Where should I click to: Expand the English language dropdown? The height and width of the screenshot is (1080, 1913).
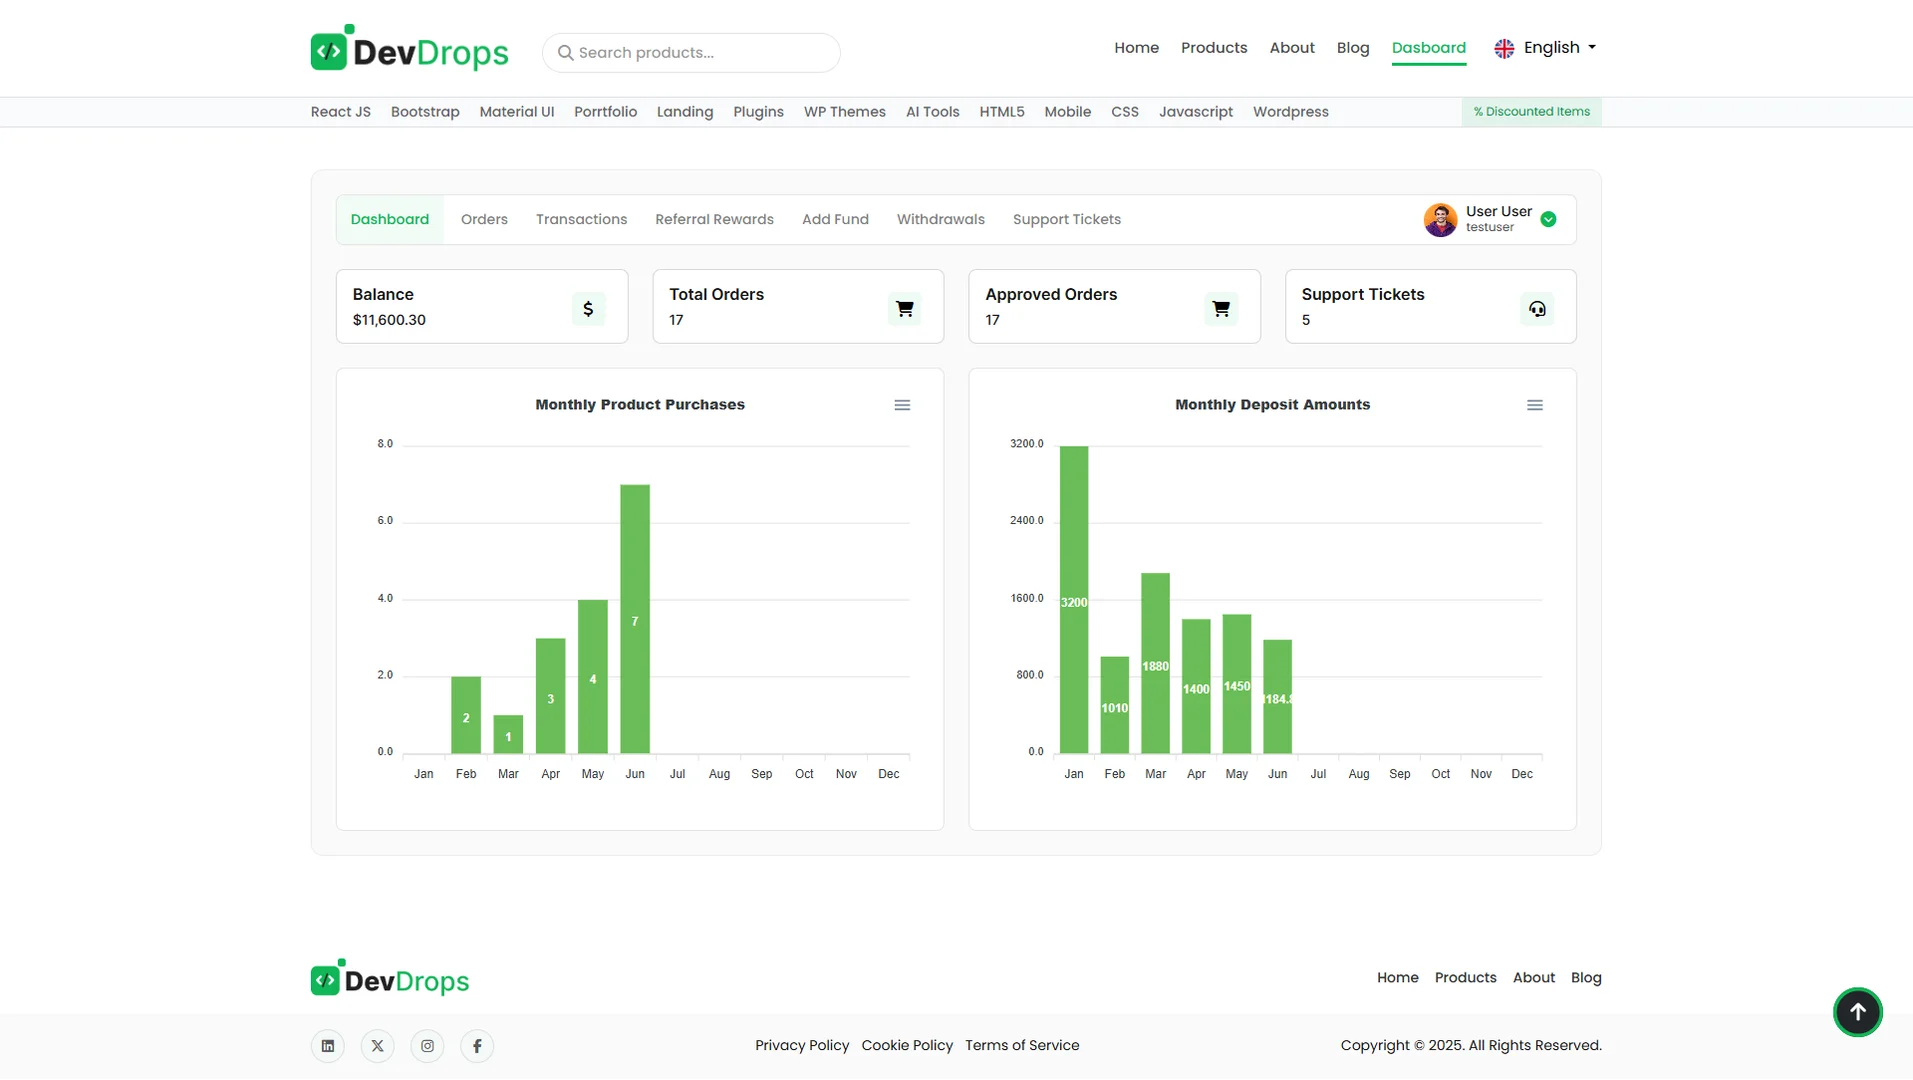pyautogui.click(x=1546, y=48)
